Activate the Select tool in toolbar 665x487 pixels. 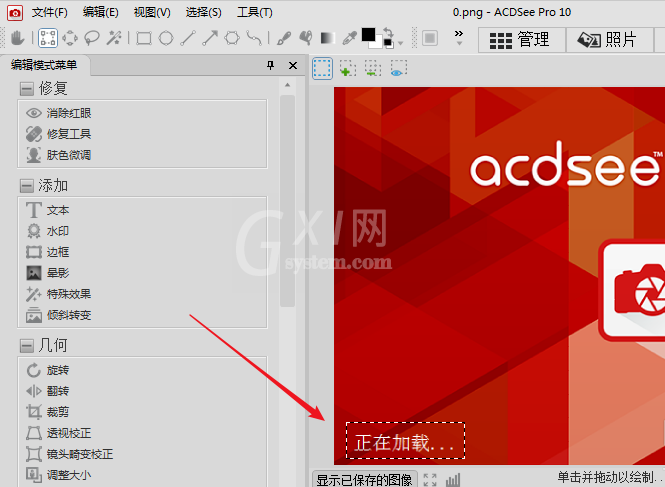(48, 38)
